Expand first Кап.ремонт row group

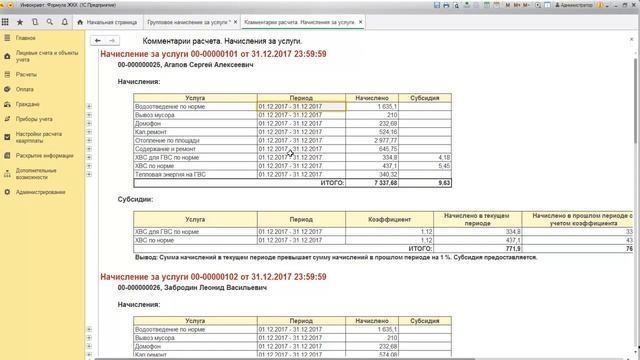(x=89, y=132)
